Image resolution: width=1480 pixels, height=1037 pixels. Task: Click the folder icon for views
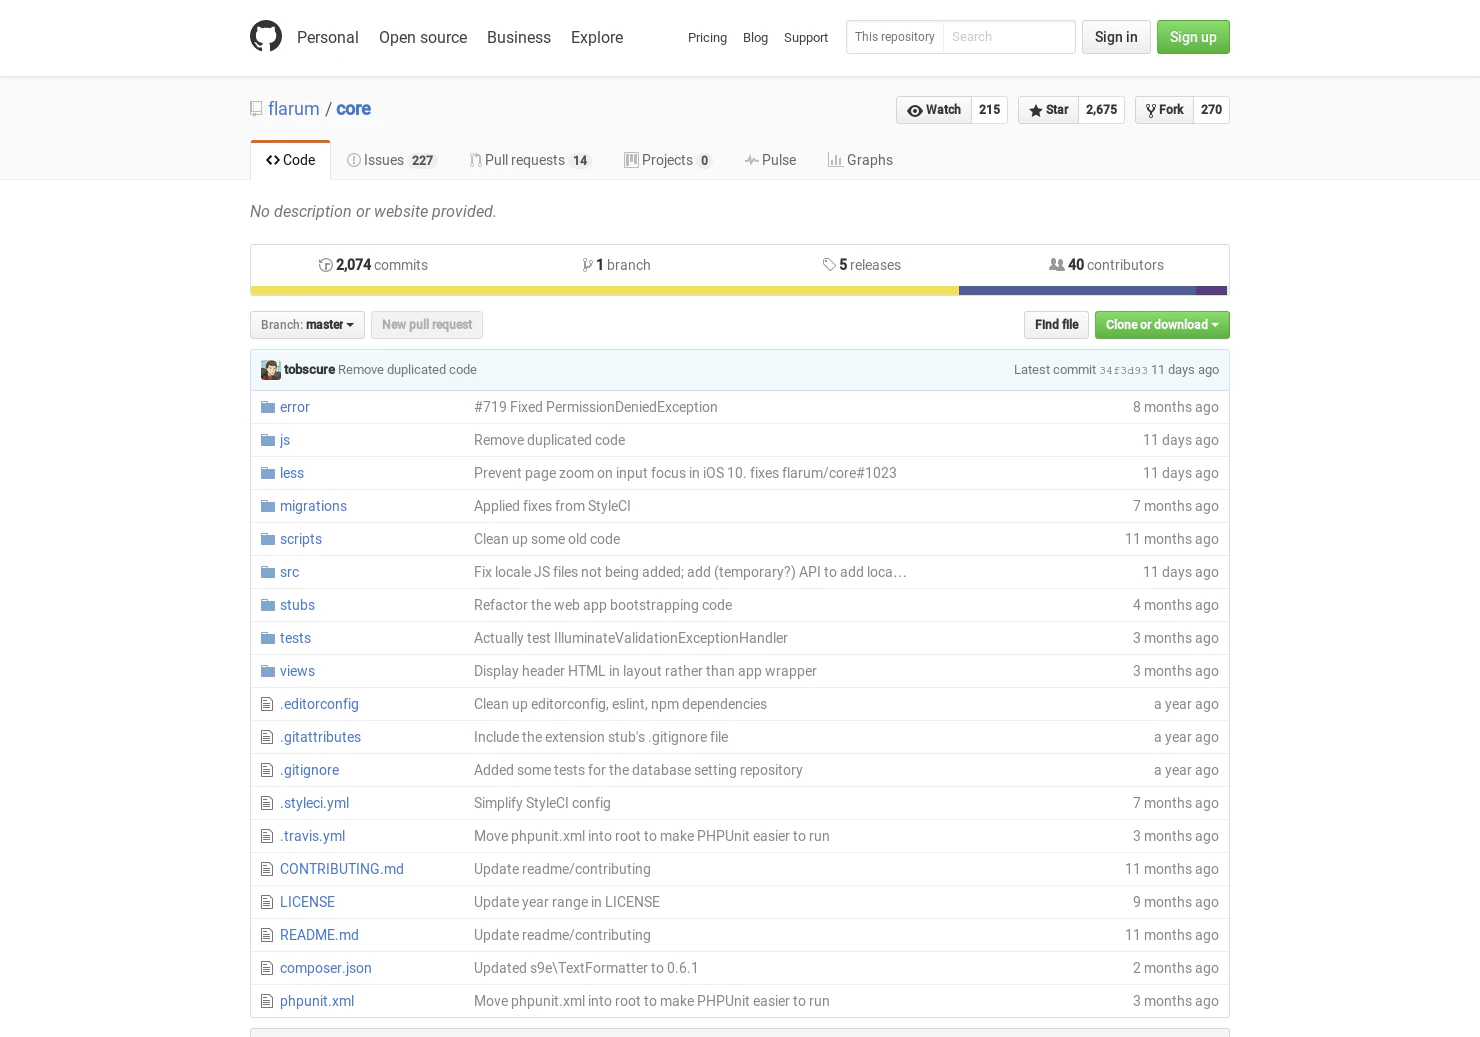(x=268, y=671)
